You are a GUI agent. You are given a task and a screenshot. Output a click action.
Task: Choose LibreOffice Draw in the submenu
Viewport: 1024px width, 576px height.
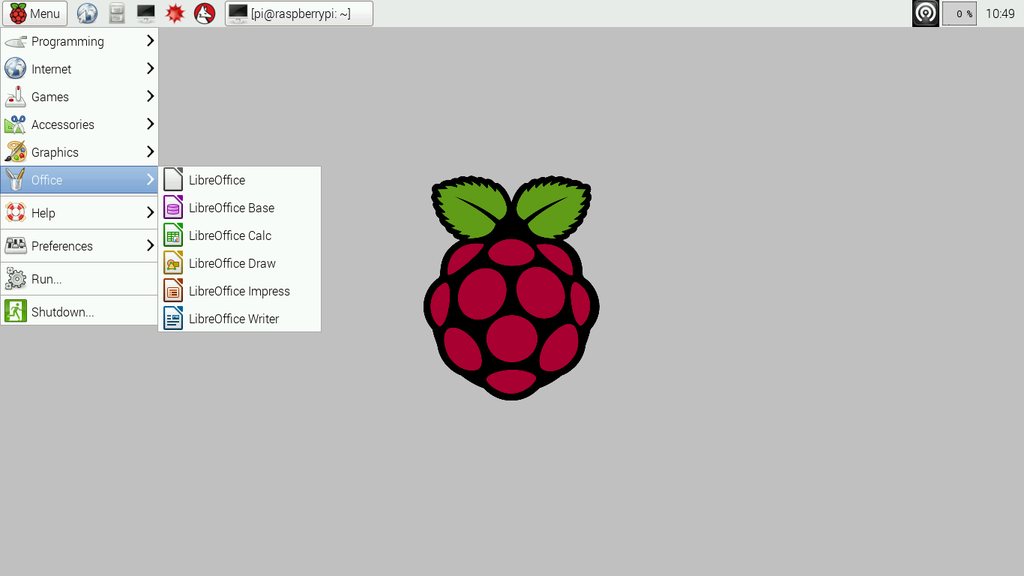click(232, 264)
